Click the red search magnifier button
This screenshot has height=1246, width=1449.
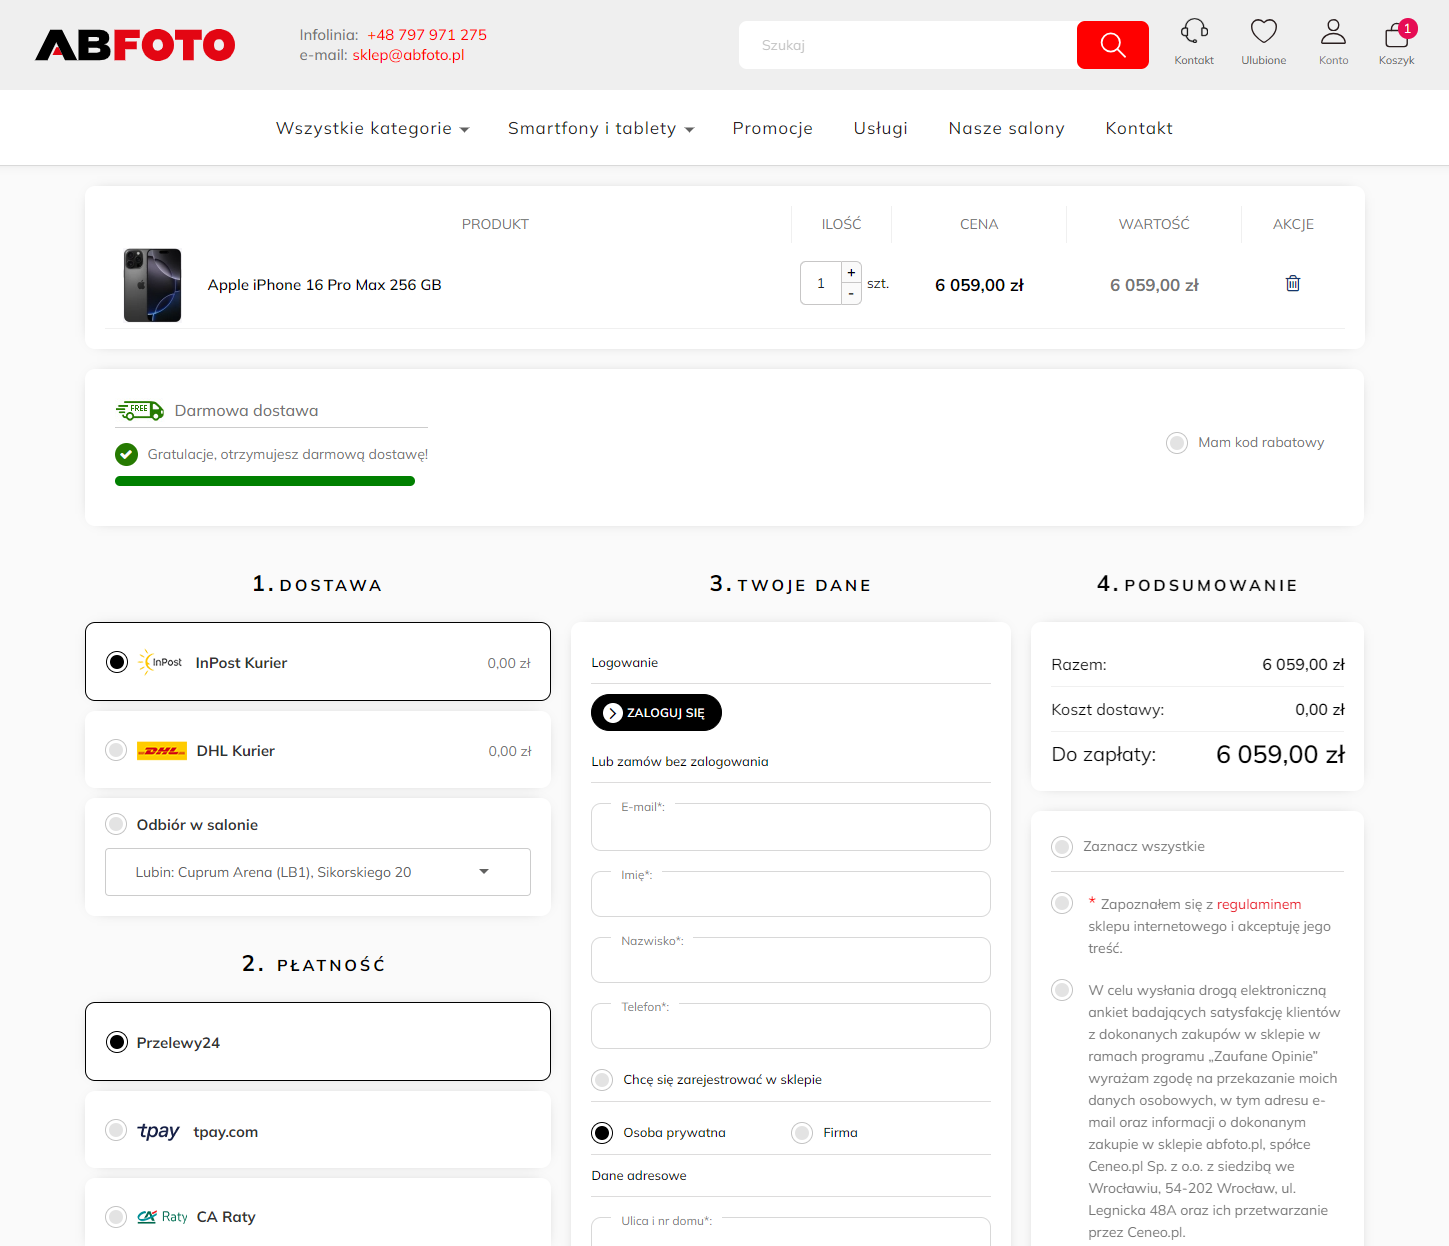[x=1112, y=44]
